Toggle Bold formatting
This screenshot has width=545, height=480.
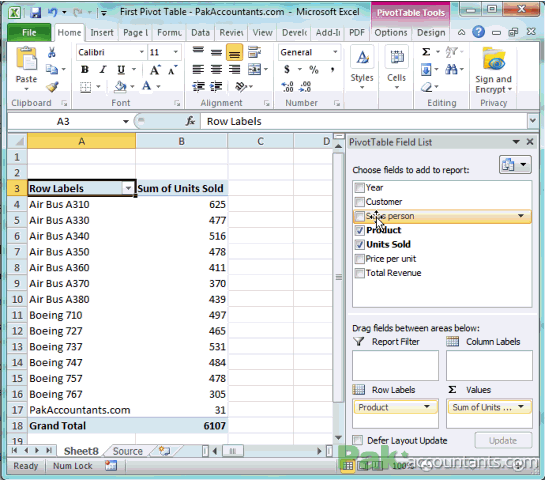tap(84, 70)
